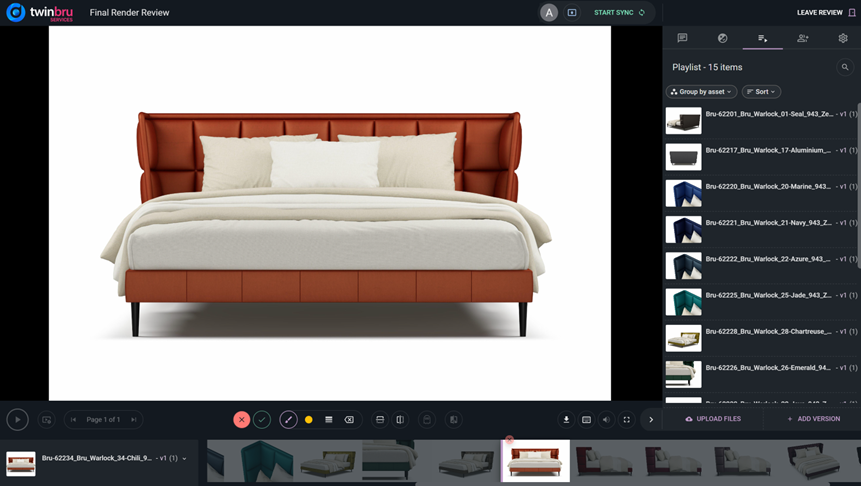
Task: Expand Group by asset dropdown
Action: pos(701,92)
